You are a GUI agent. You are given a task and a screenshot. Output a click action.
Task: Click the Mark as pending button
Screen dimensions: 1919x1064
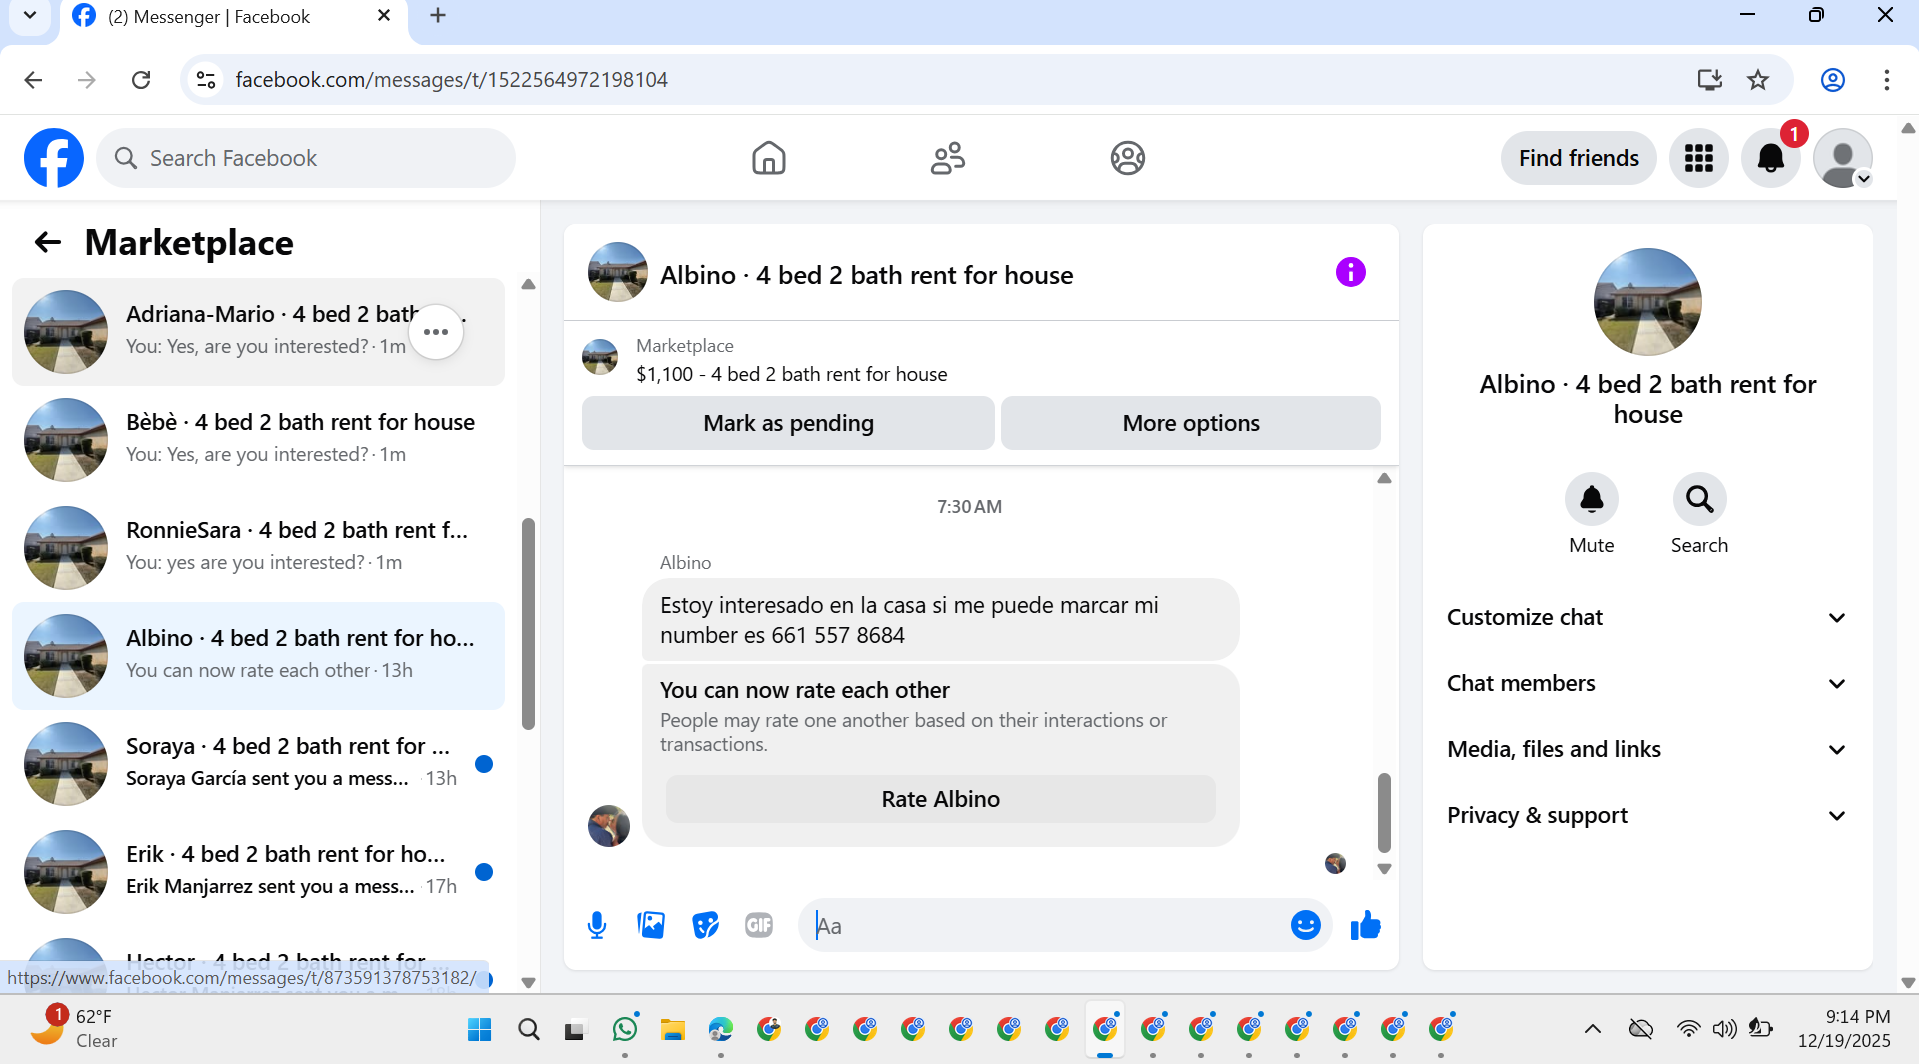(788, 423)
